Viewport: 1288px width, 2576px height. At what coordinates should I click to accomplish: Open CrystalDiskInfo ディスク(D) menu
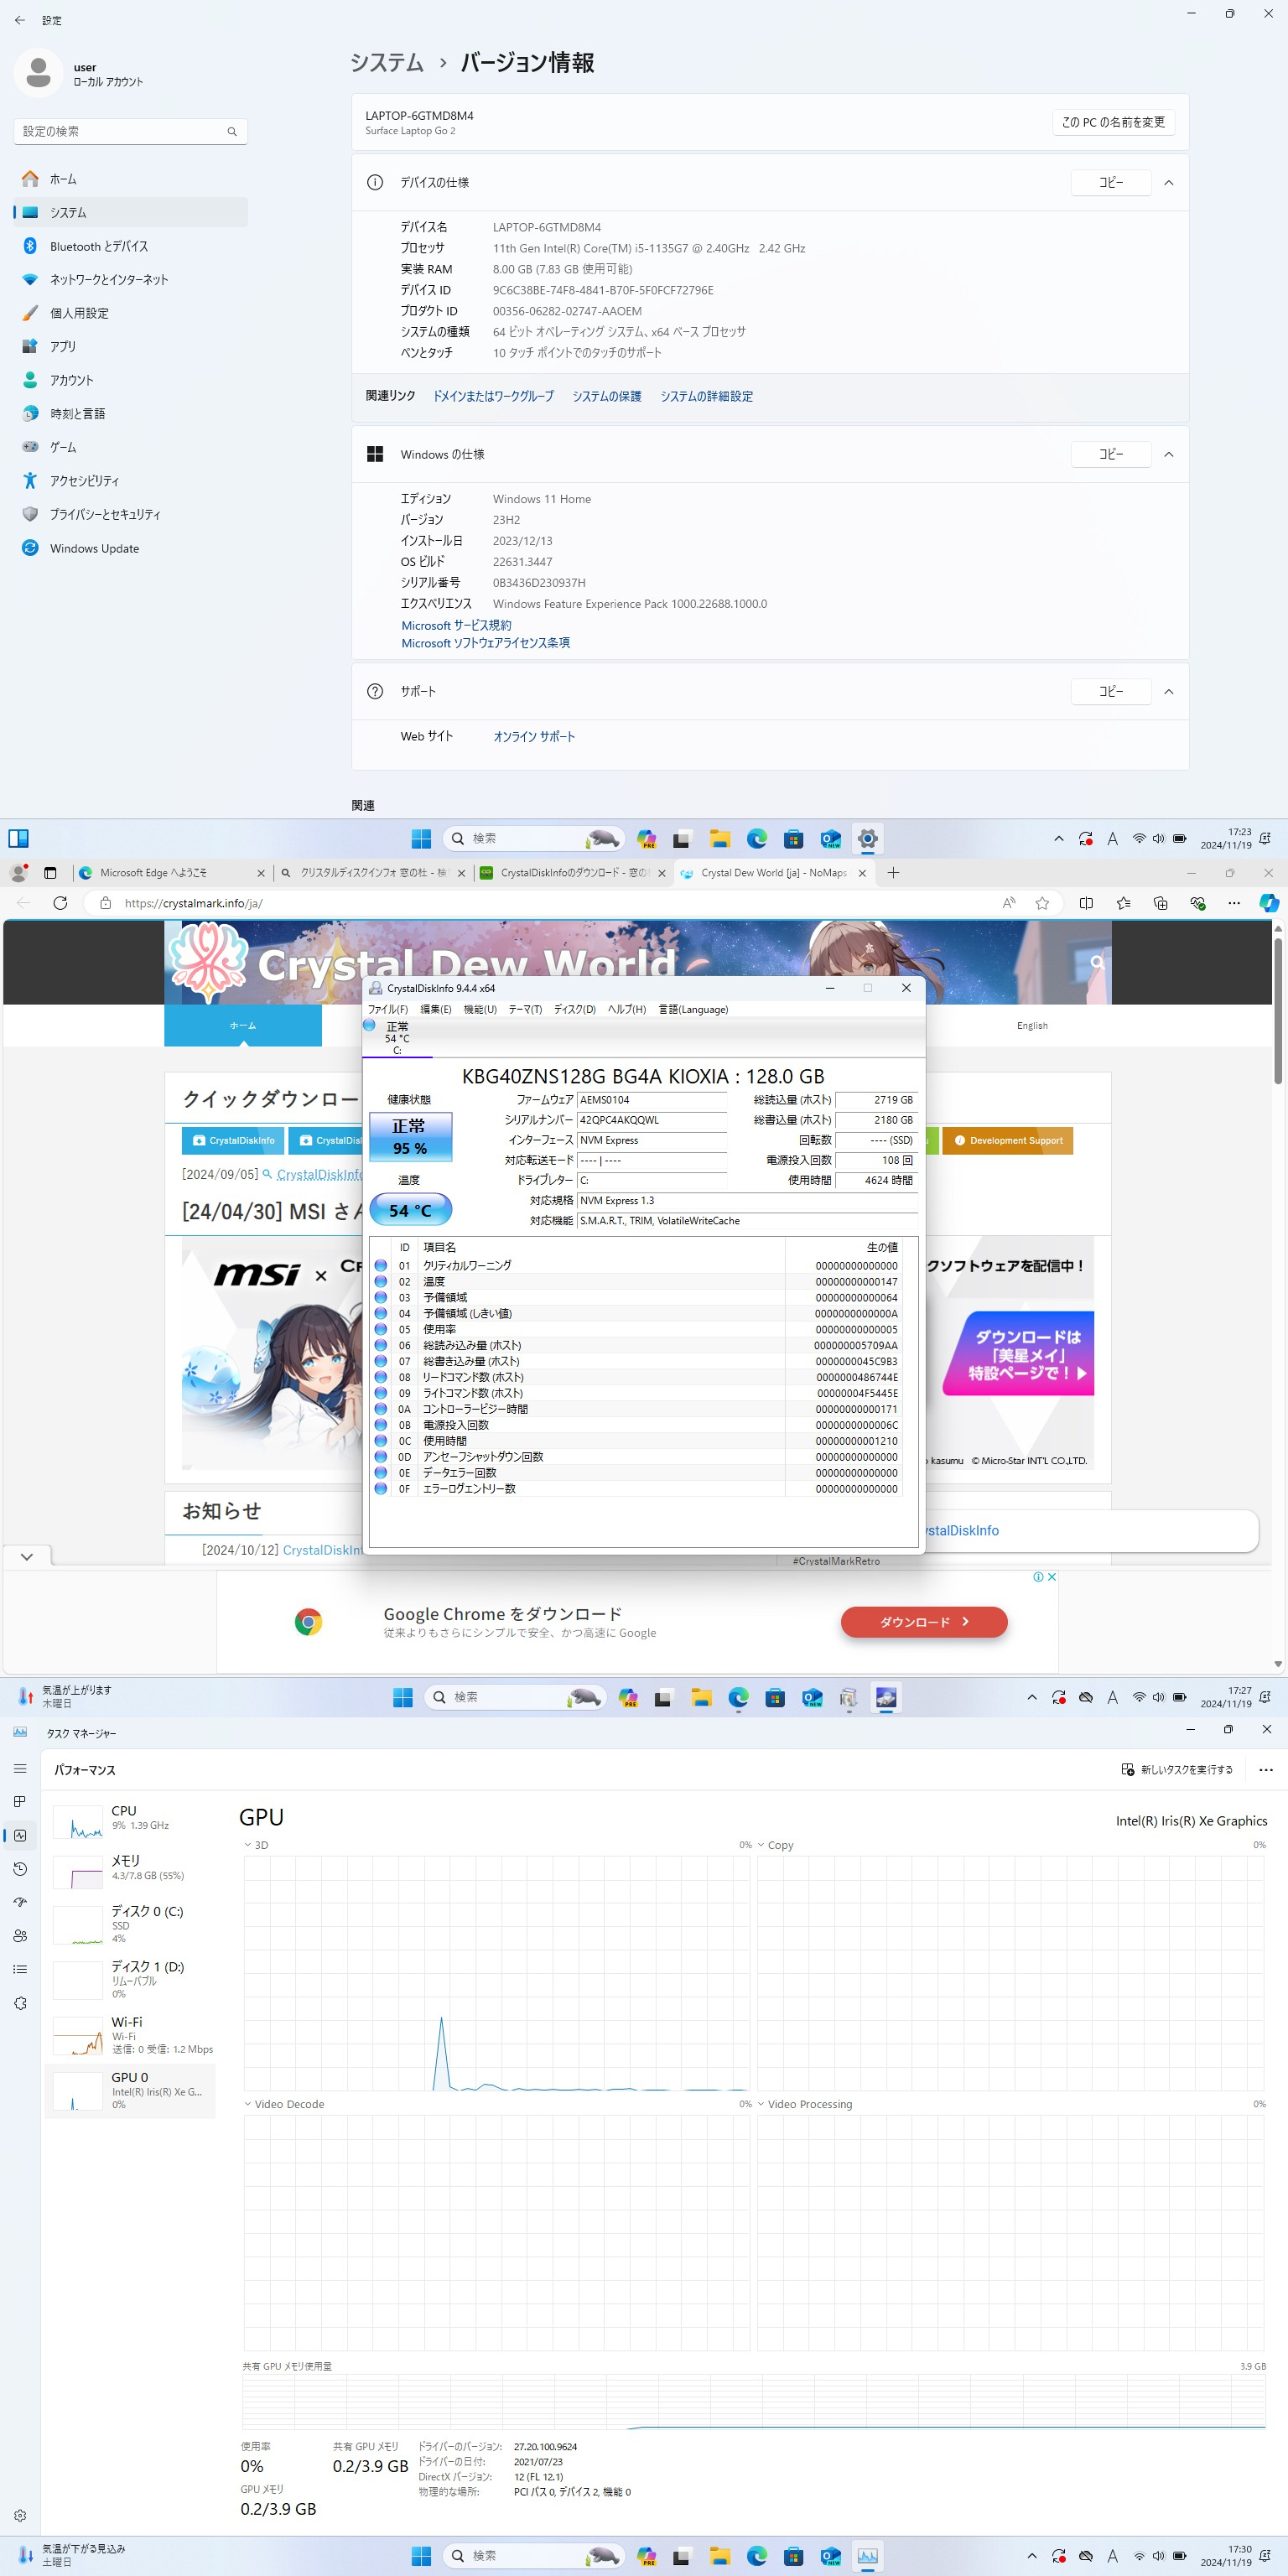575,1009
